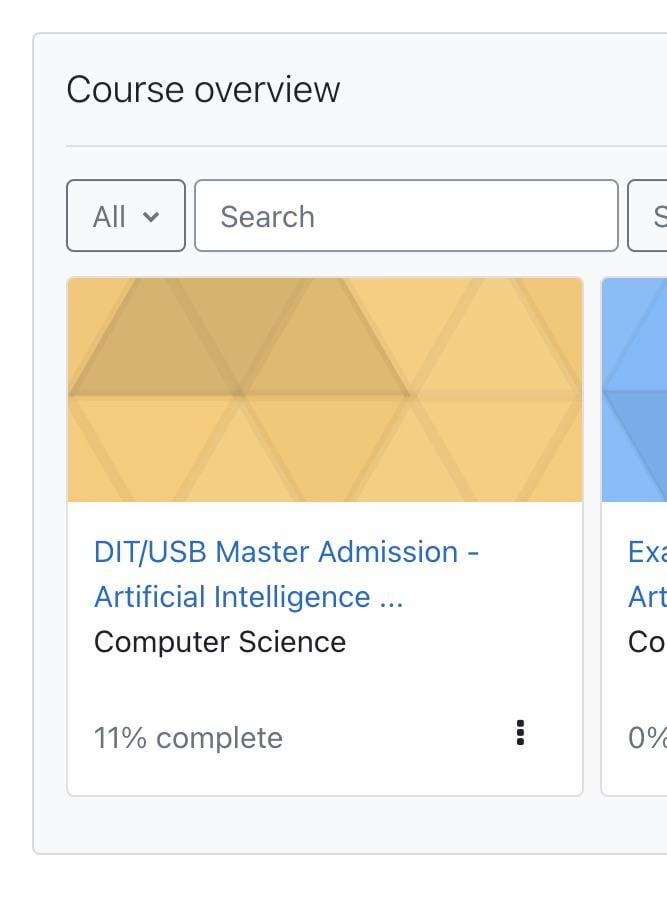
Task: Select the white body of DIT/USB course card
Action: click(x=325, y=649)
